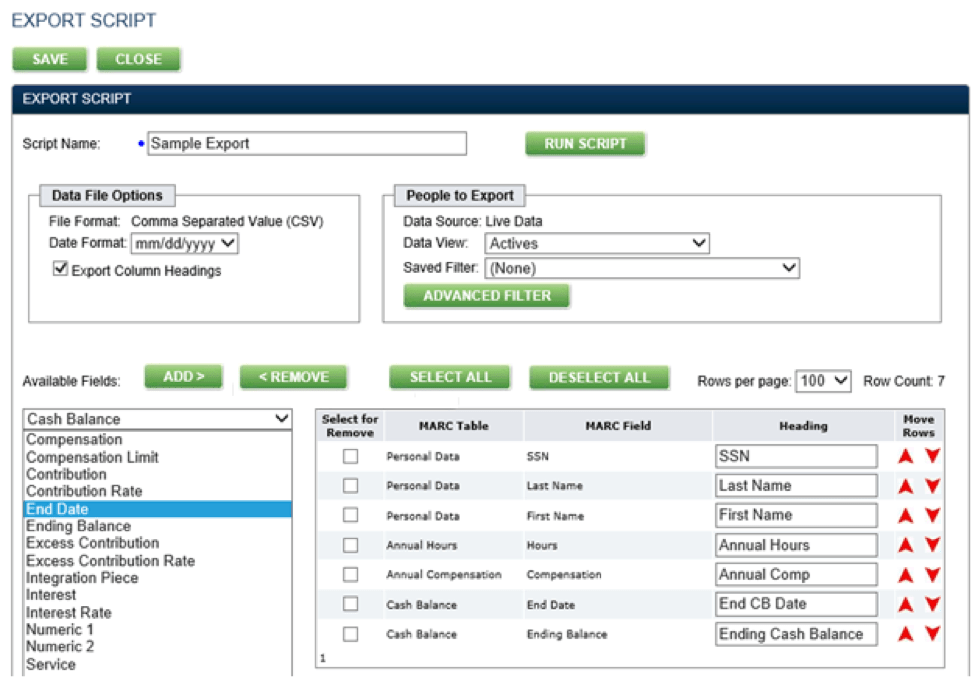This screenshot has height=679, width=974.
Task: Edit the Annual Hours heading field
Action: tap(796, 545)
